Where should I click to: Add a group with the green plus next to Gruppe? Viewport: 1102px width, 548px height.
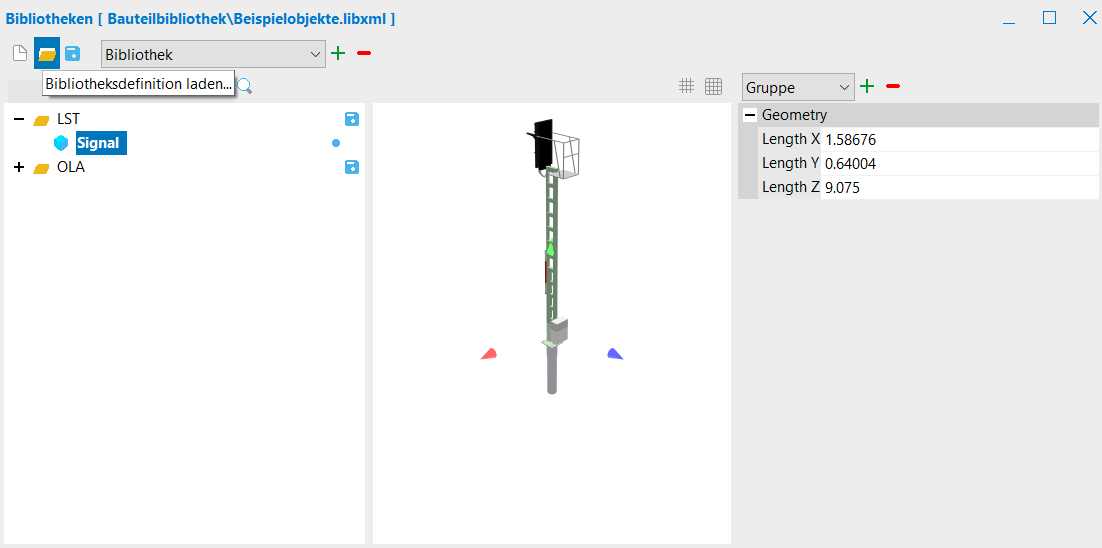(x=867, y=86)
